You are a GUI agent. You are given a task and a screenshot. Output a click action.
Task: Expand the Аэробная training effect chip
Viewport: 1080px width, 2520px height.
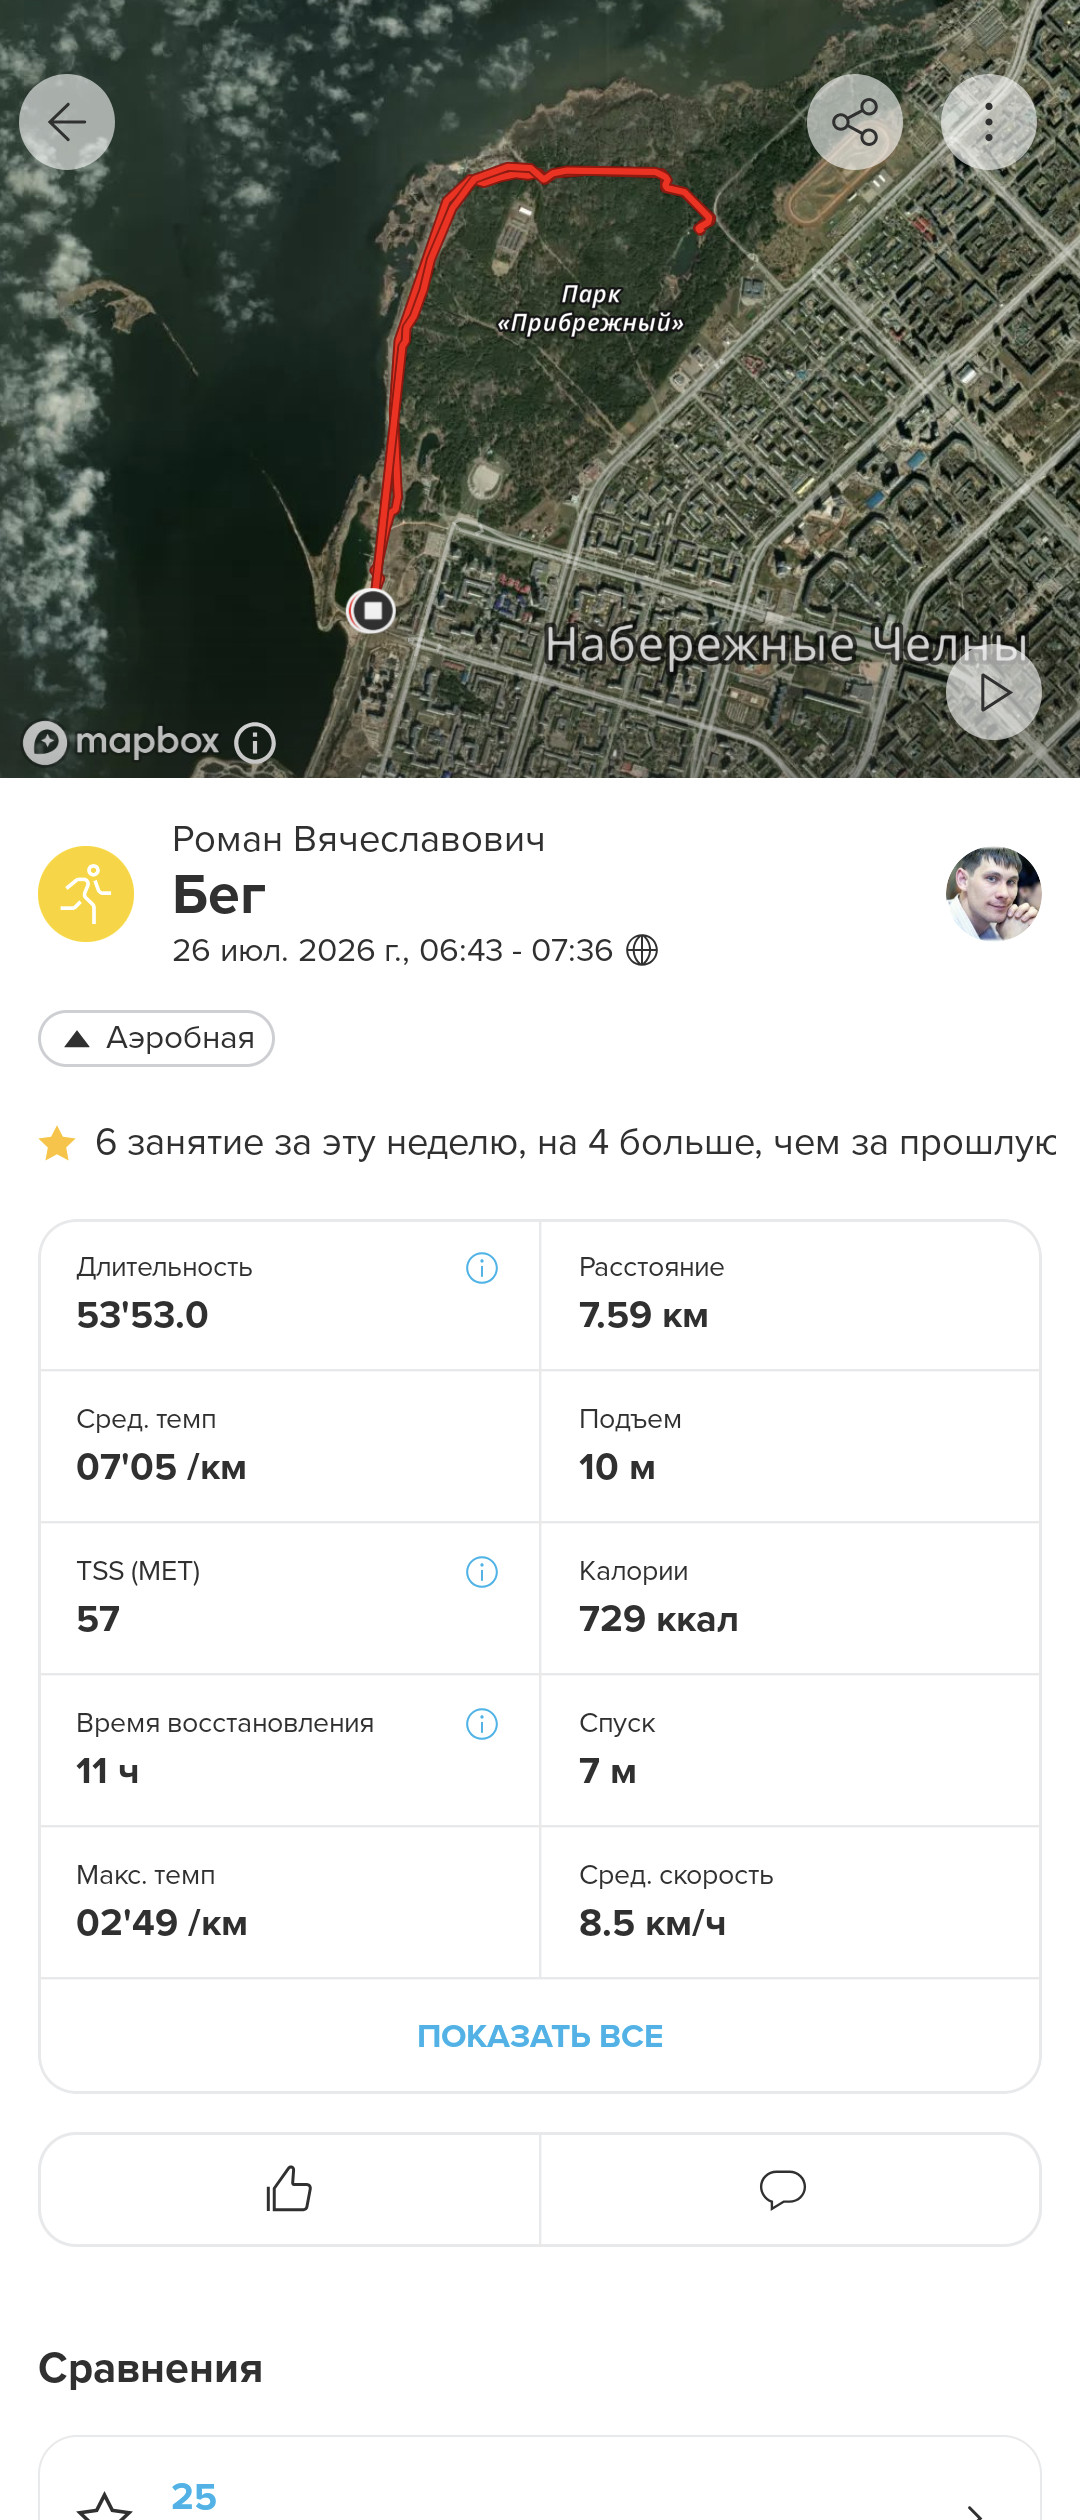point(156,1038)
